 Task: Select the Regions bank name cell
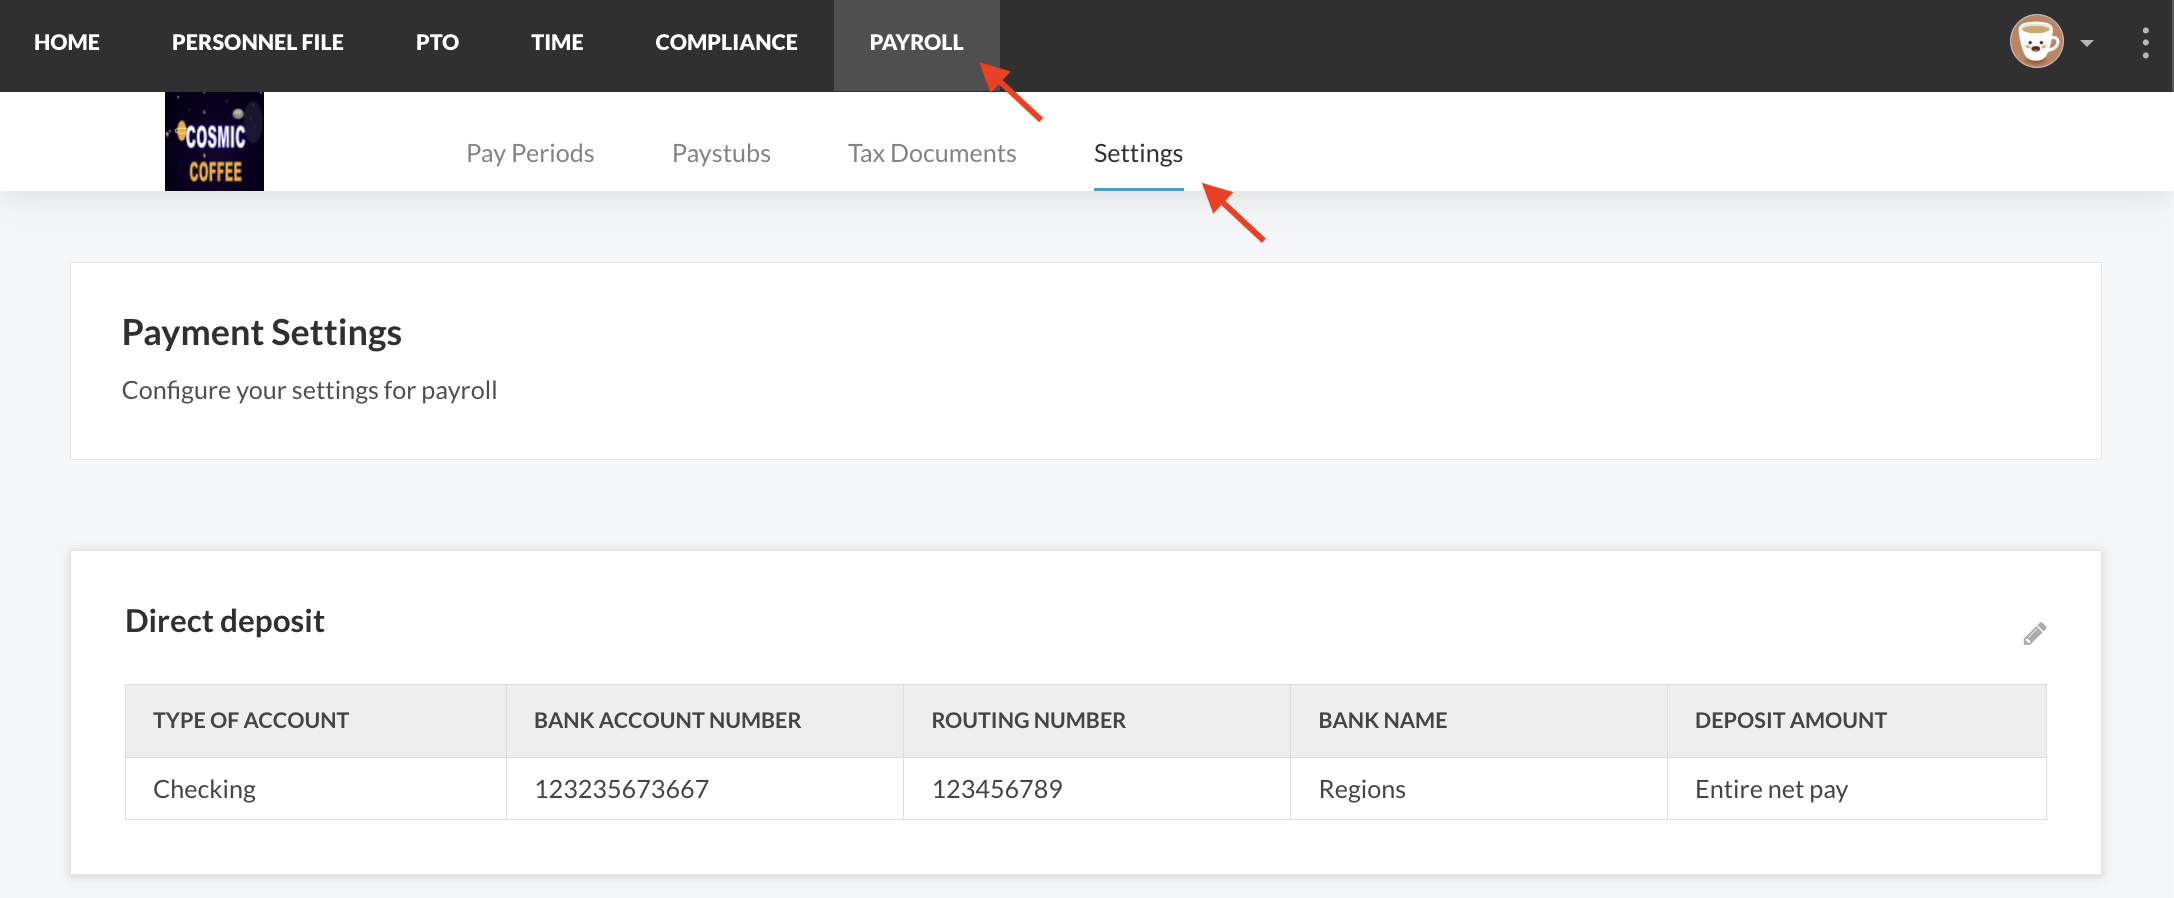point(1362,789)
